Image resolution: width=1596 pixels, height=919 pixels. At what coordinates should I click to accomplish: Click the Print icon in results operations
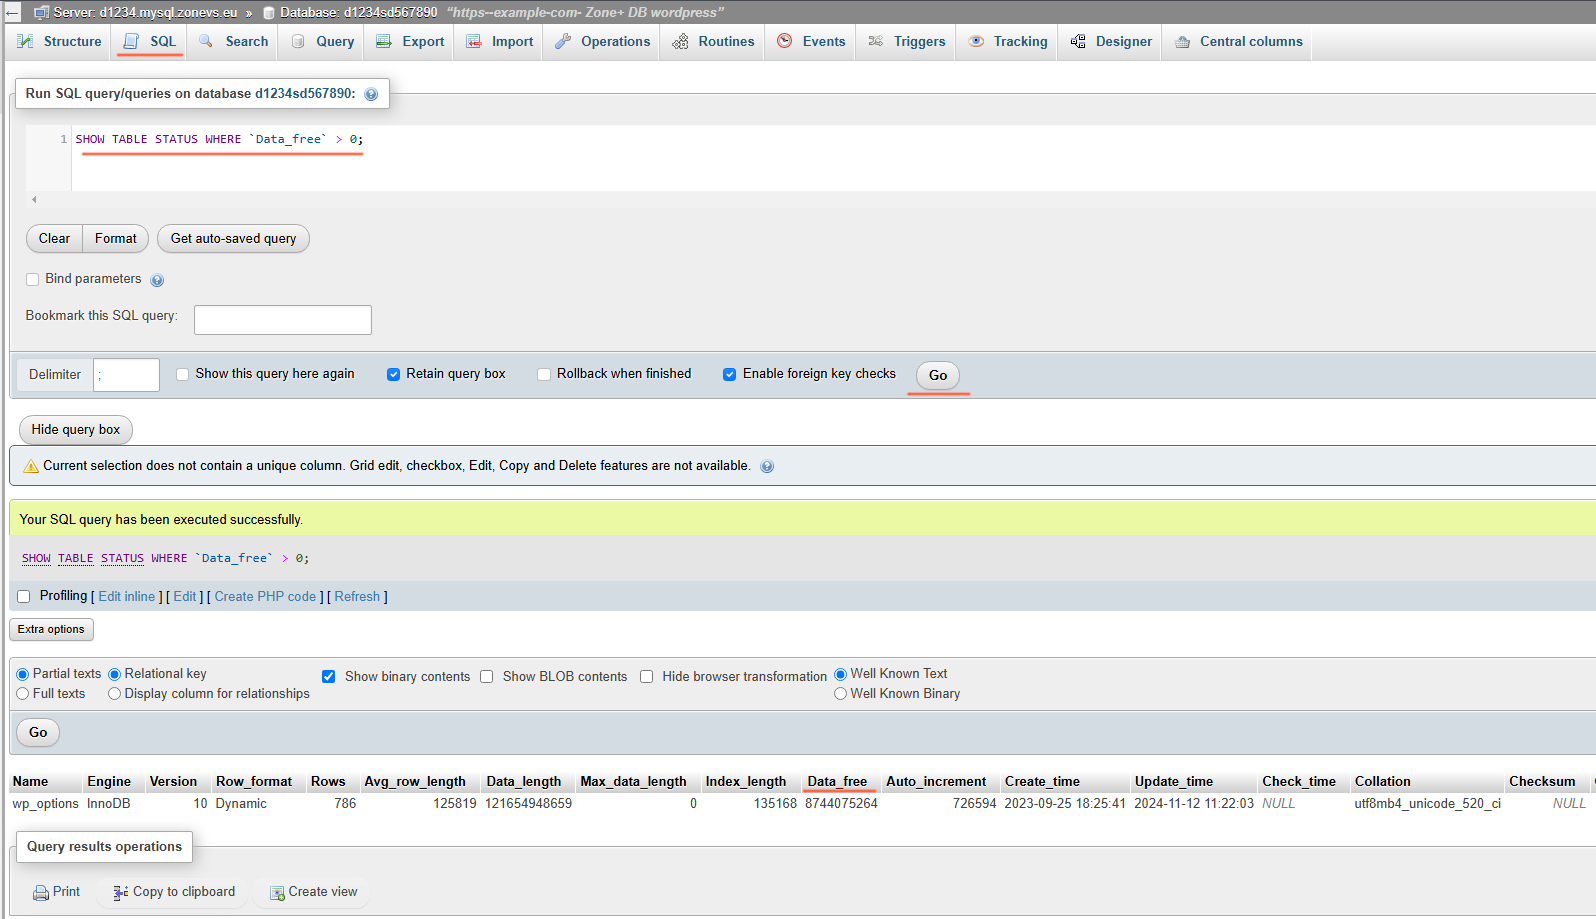tap(41, 893)
